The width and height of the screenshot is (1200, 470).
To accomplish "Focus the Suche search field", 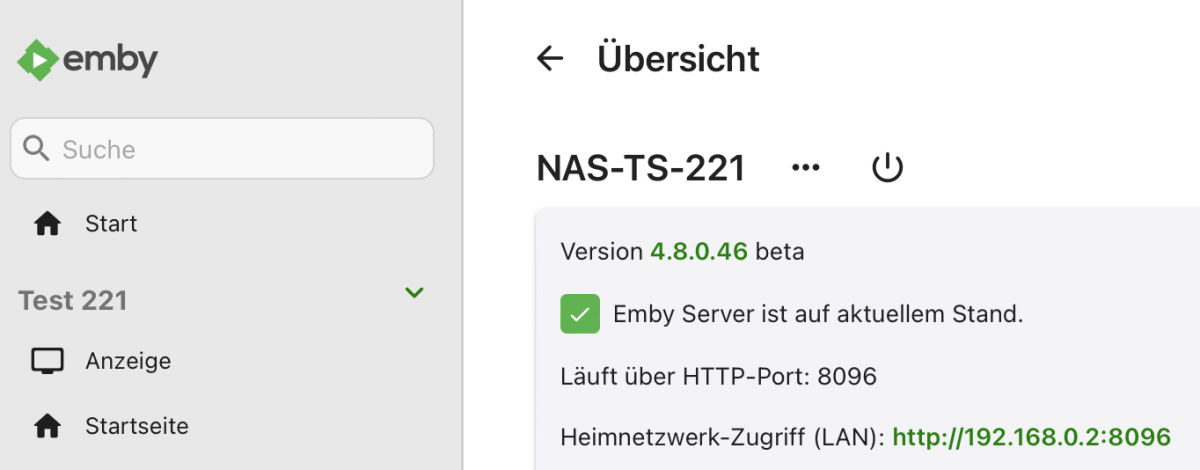I will point(240,149).
